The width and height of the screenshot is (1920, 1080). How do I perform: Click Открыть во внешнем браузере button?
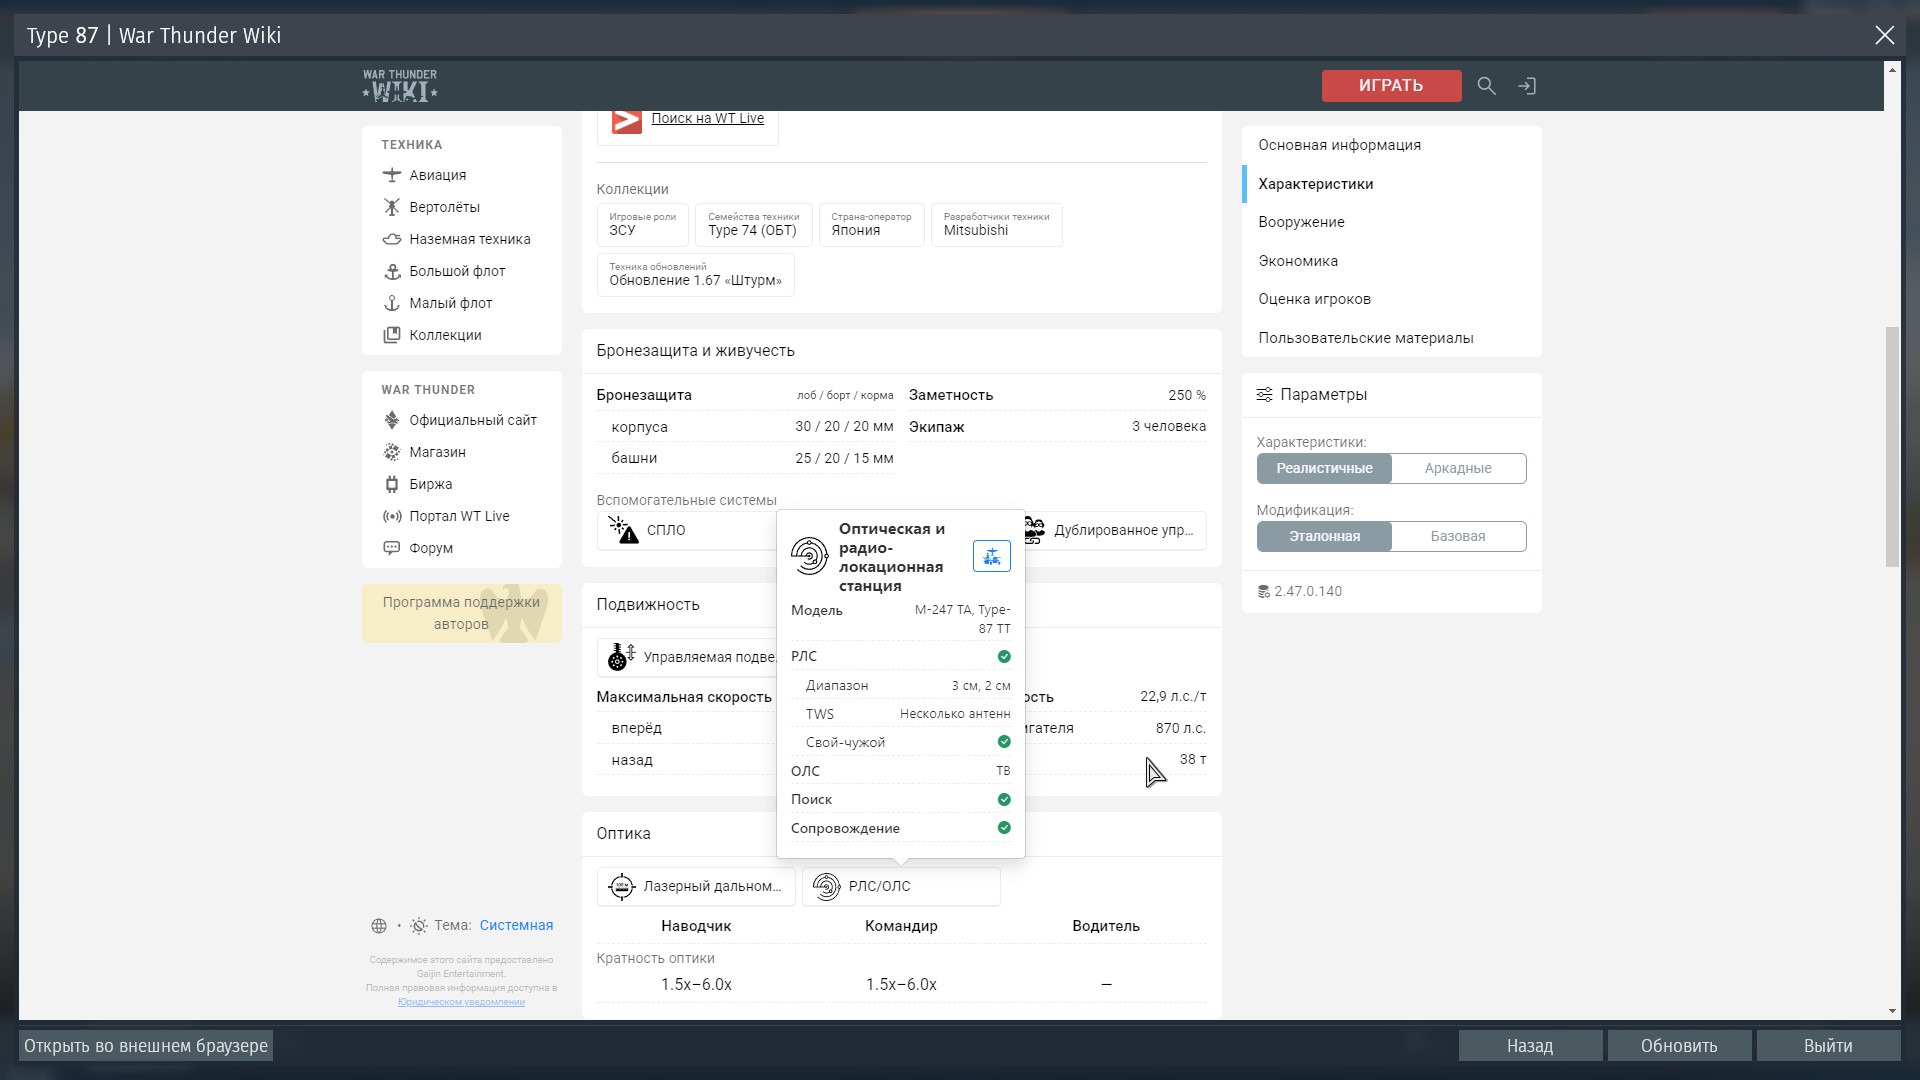pyautogui.click(x=146, y=1046)
